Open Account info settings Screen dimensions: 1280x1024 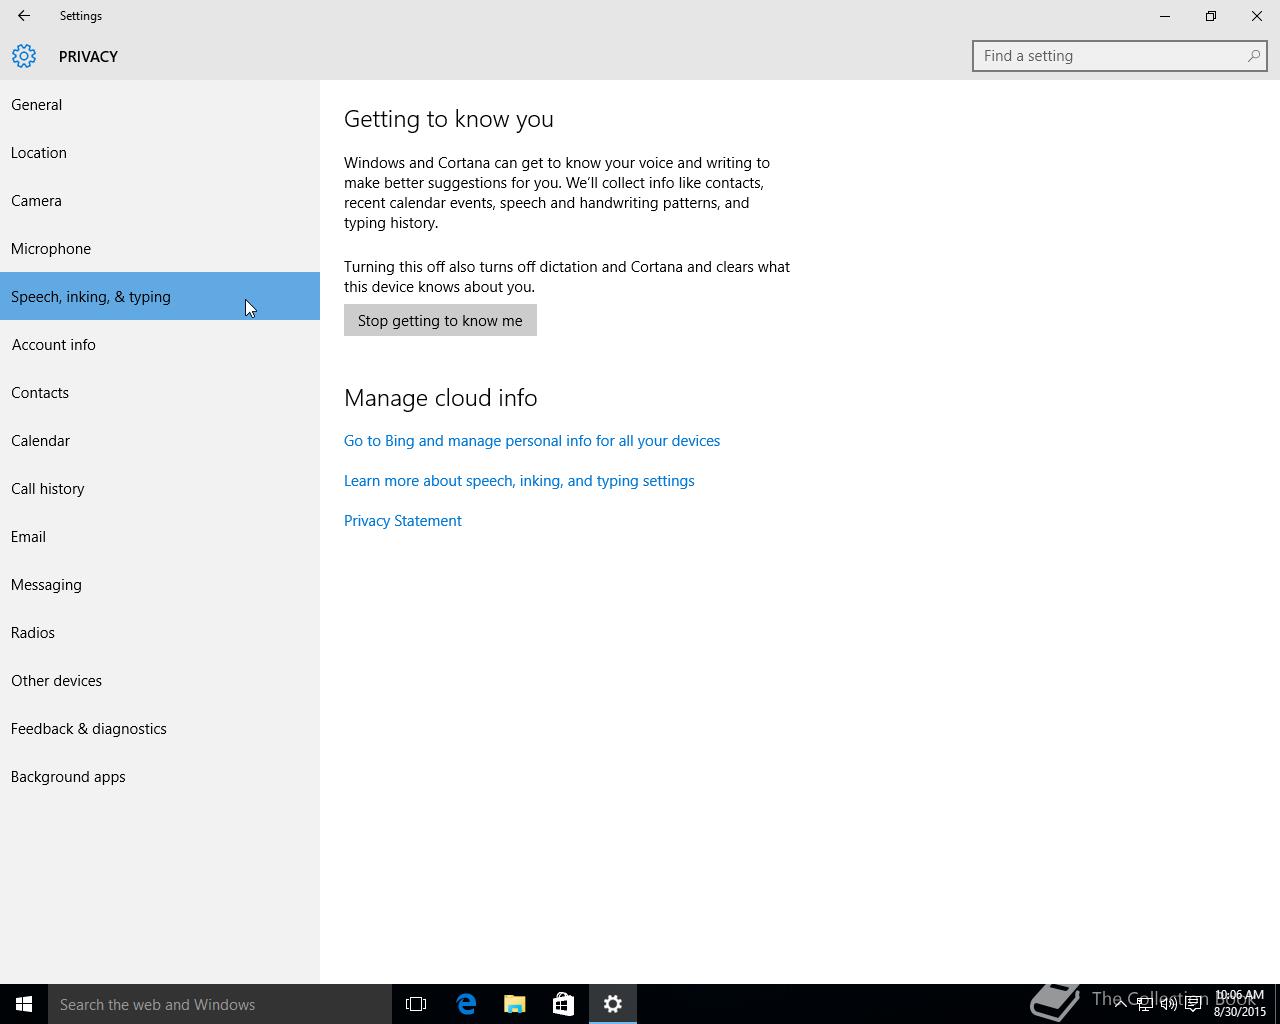point(160,344)
